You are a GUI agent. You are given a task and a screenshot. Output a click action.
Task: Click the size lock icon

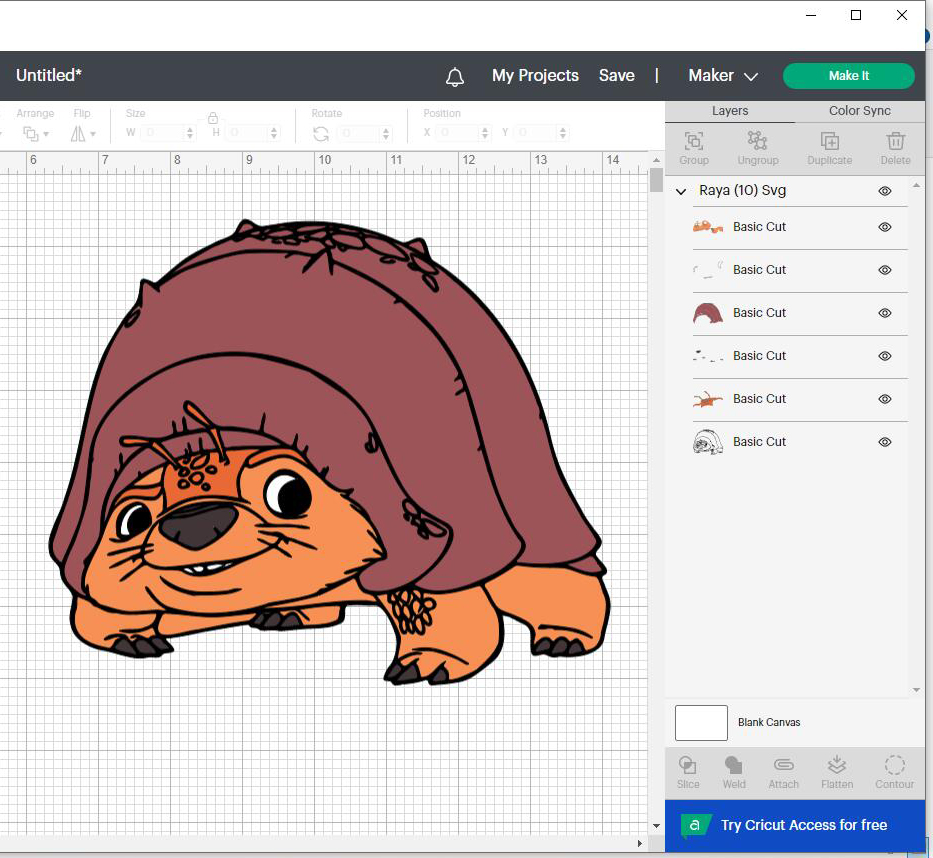tap(213, 118)
